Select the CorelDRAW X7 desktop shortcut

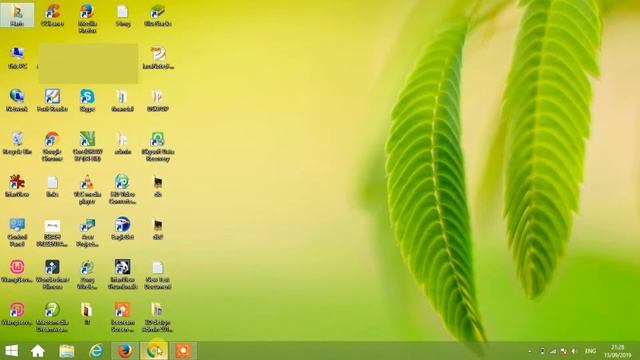tap(87, 146)
